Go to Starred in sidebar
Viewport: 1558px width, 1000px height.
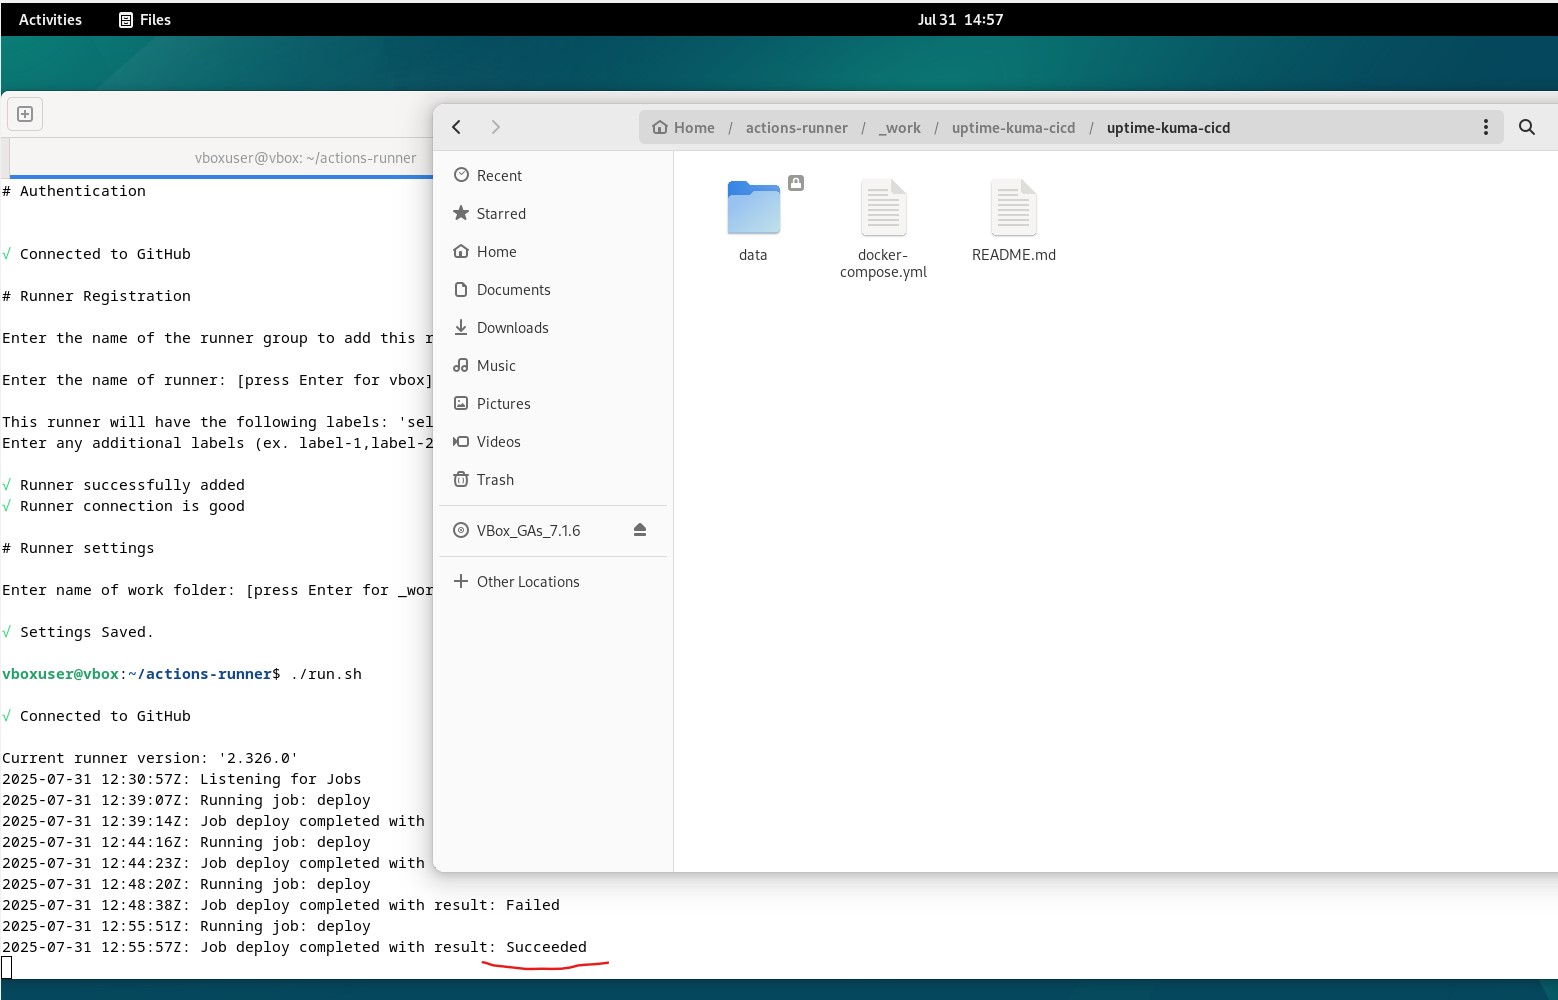tap(500, 214)
